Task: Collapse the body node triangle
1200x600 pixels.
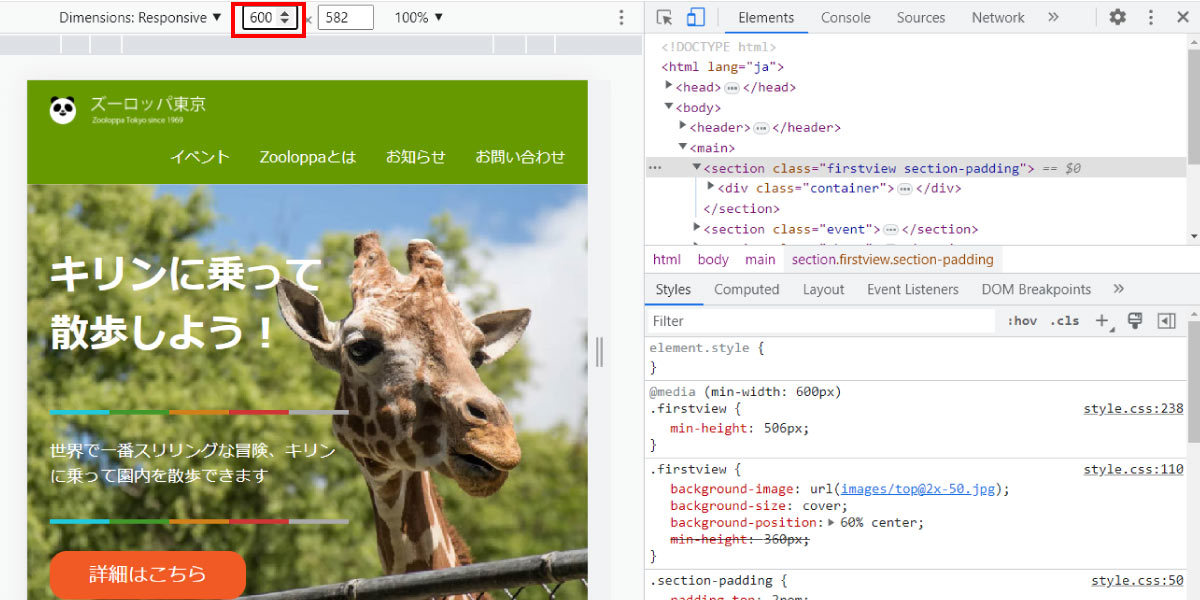Action: pos(669,107)
